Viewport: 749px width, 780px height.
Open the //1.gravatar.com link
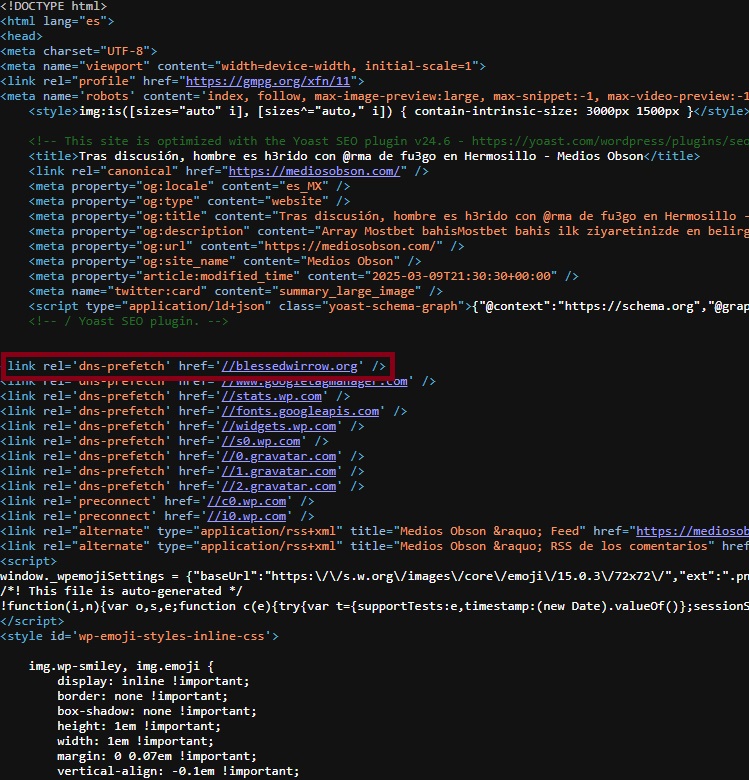tap(279, 471)
